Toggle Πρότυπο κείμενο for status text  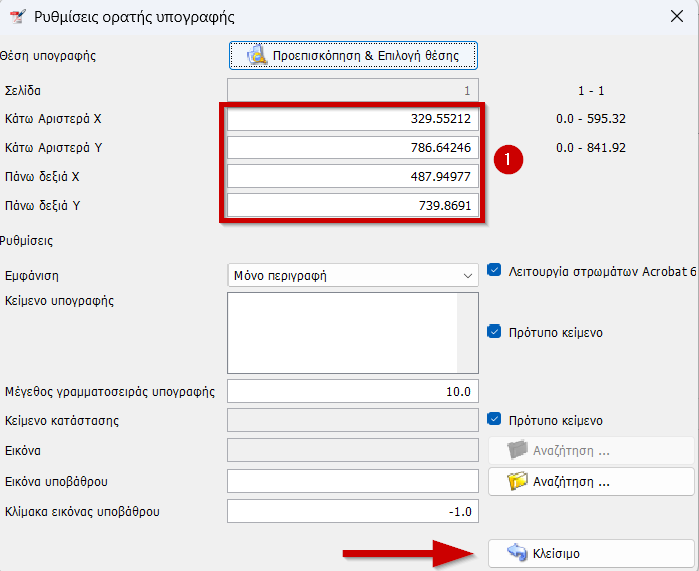(x=494, y=420)
